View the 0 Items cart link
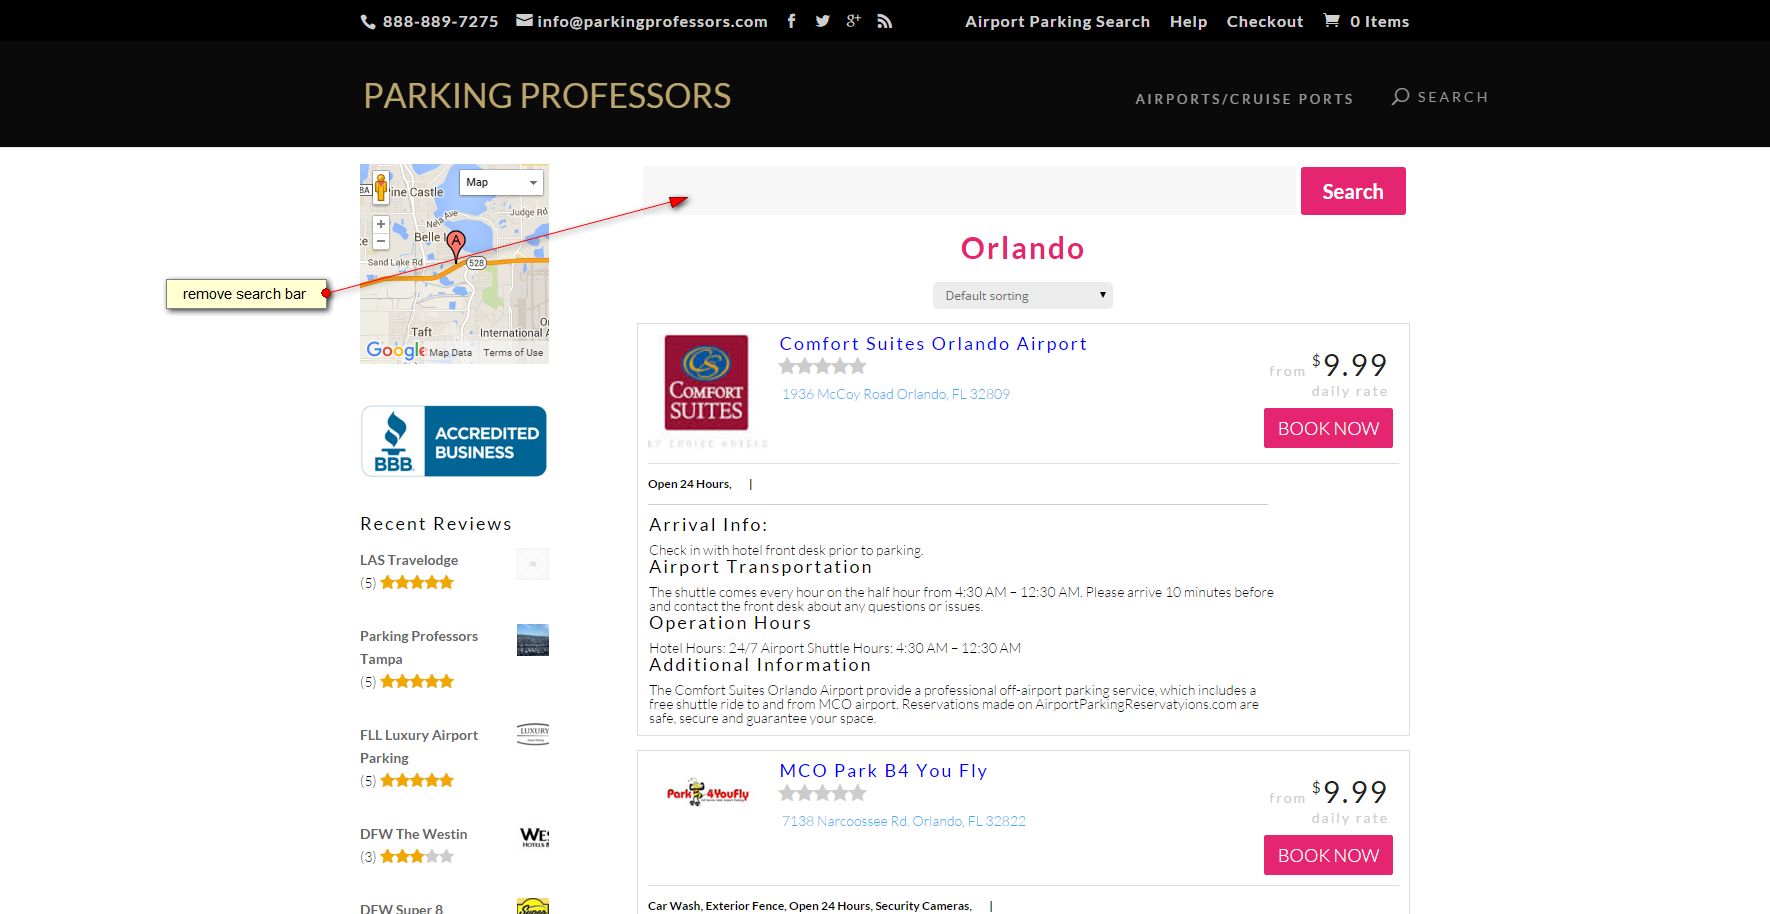 pyautogui.click(x=1379, y=22)
